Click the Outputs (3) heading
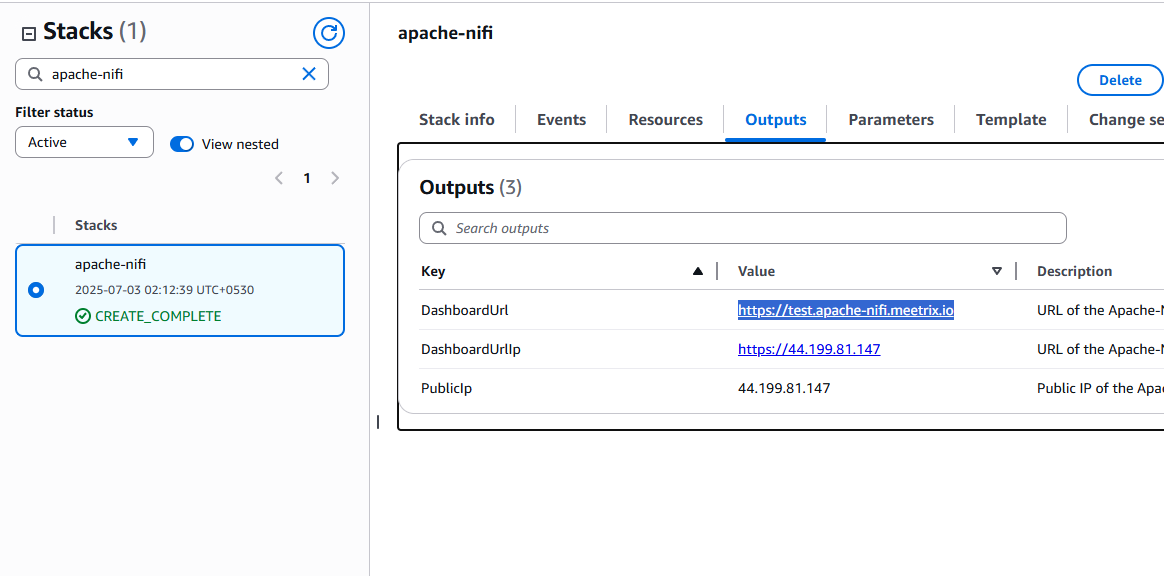Screen dimensions: 1164x576 pos(471,188)
